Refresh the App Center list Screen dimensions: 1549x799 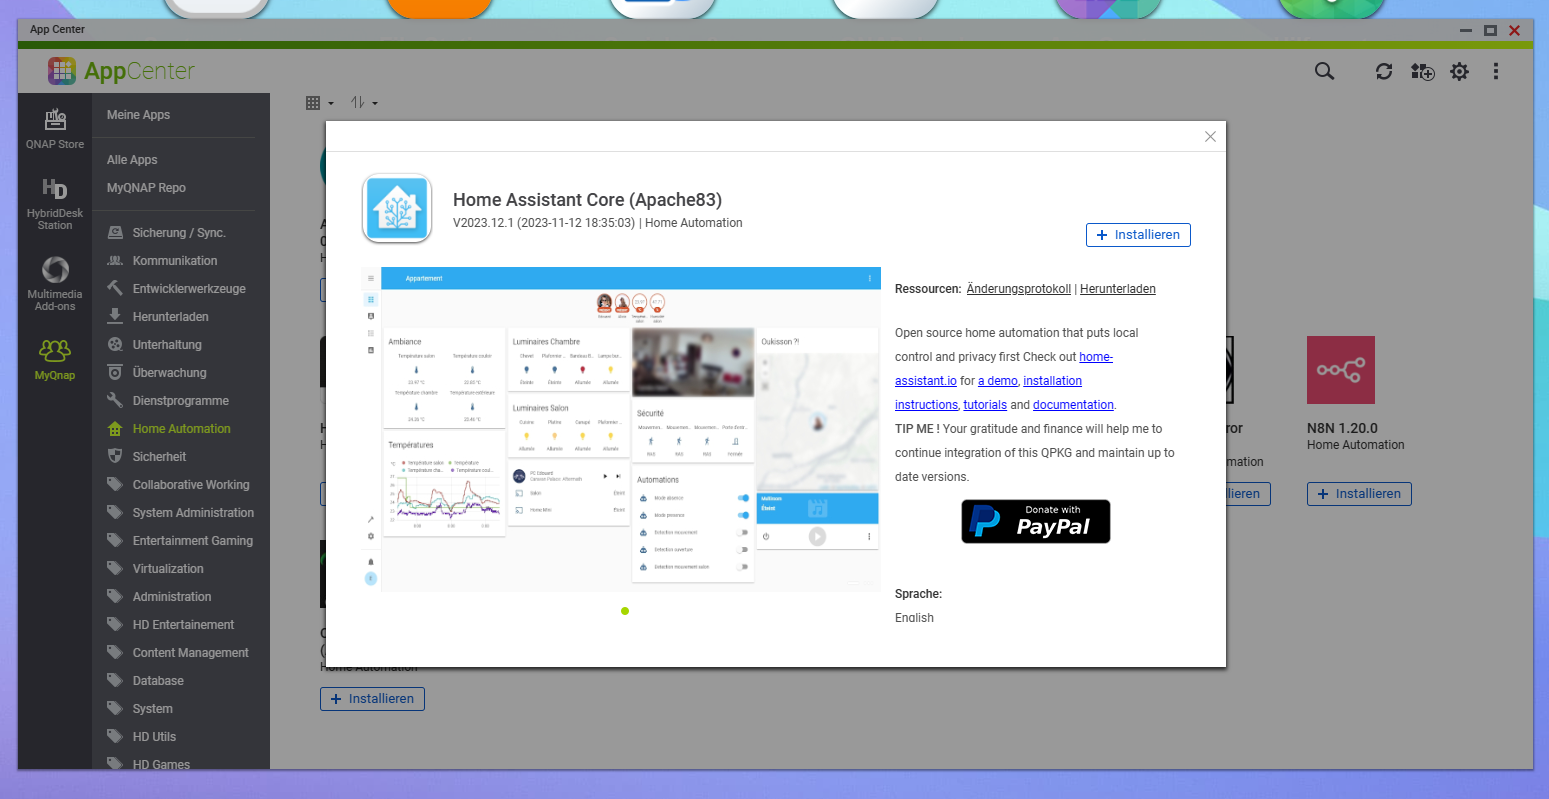click(1384, 71)
